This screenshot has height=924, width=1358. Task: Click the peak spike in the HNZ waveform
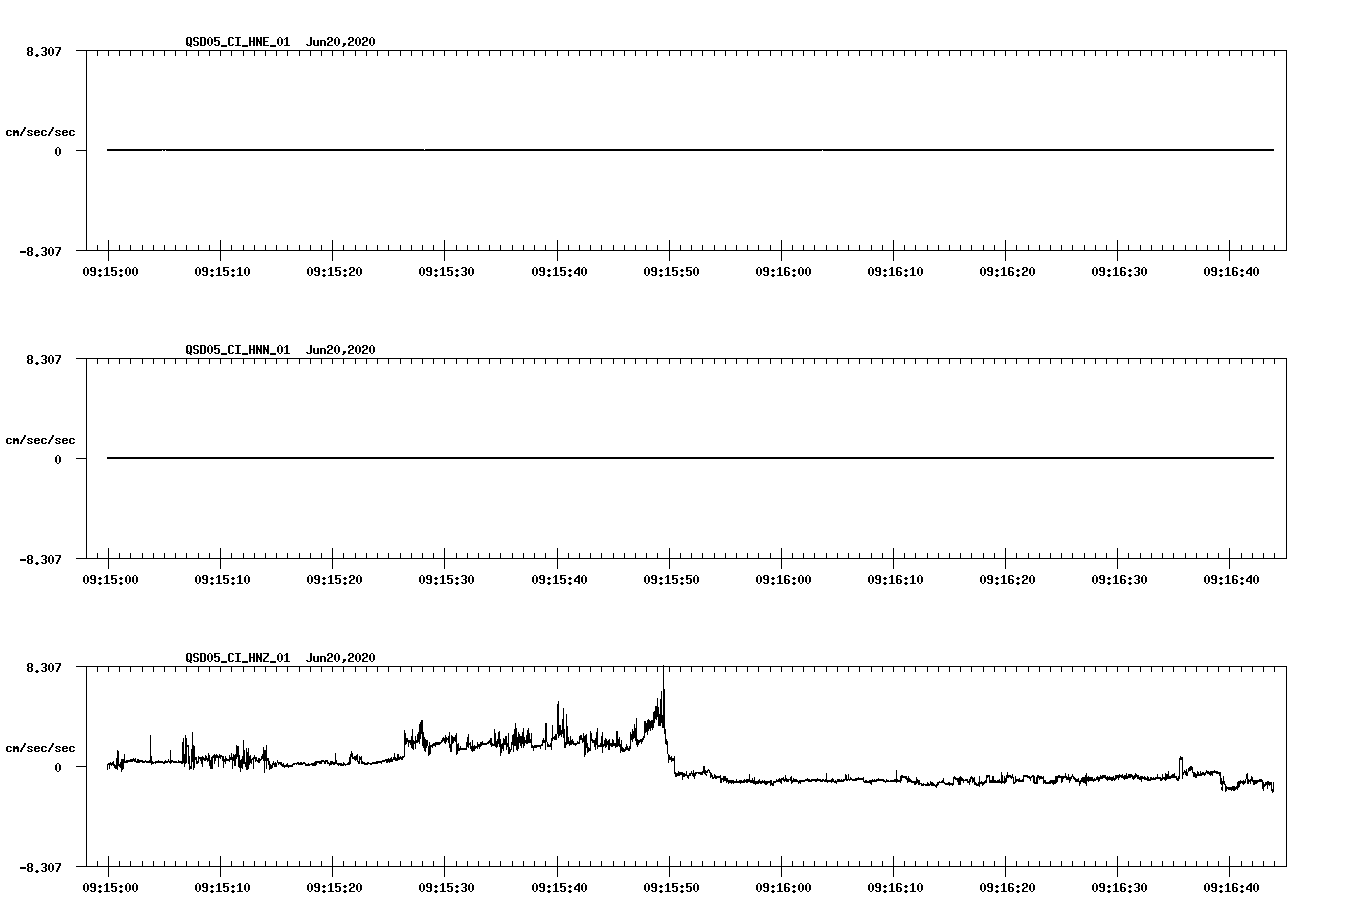663,690
